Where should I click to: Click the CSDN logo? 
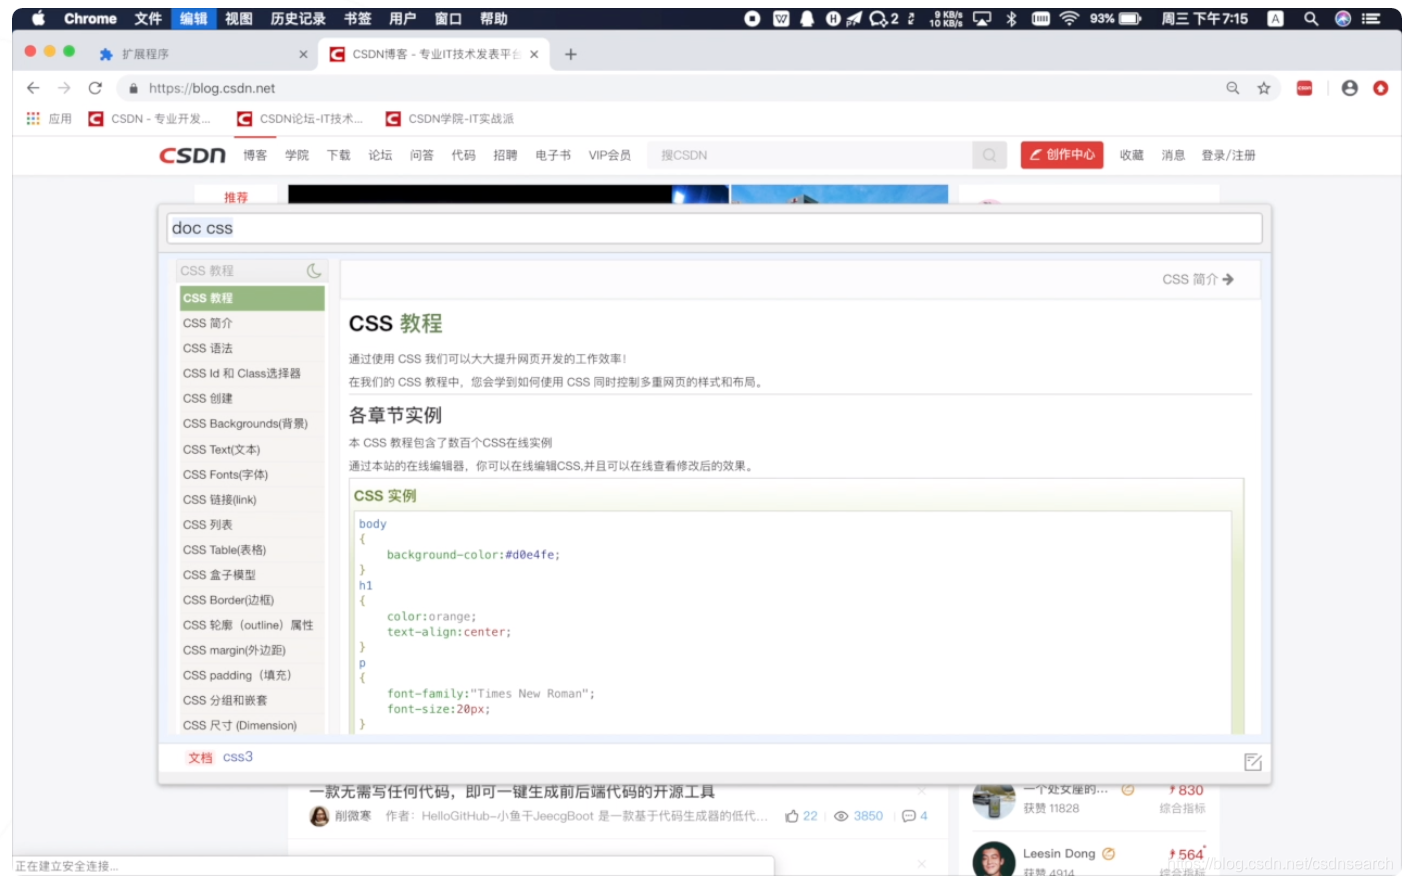(193, 155)
